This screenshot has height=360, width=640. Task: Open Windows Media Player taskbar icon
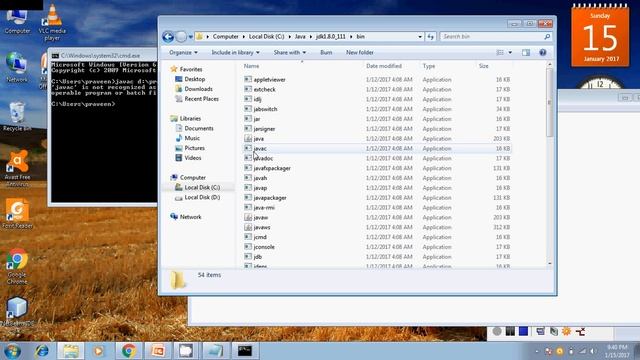(x=98, y=351)
